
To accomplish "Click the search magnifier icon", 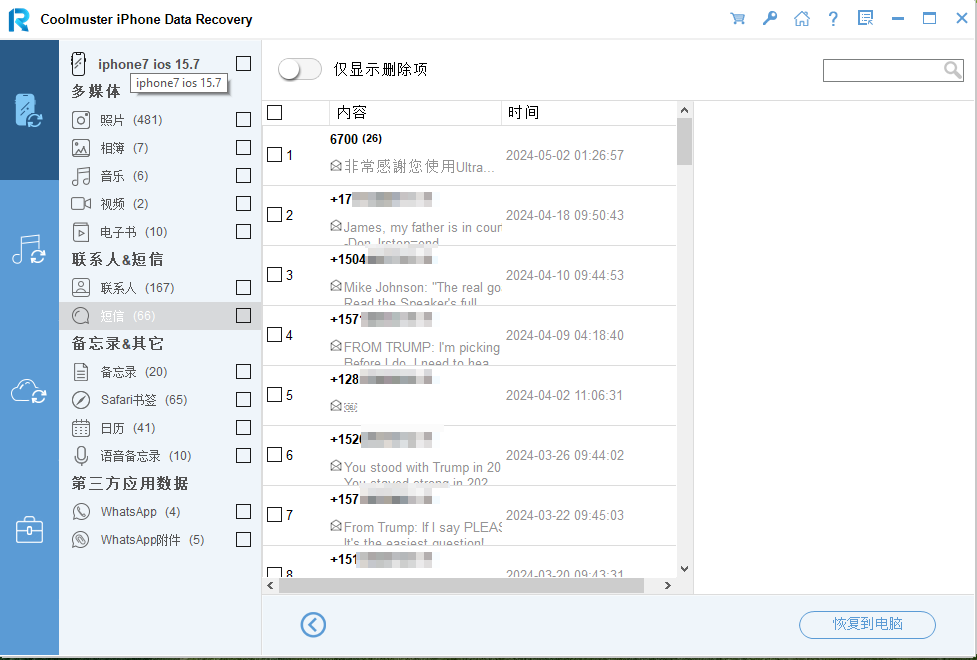I will 952,70.
